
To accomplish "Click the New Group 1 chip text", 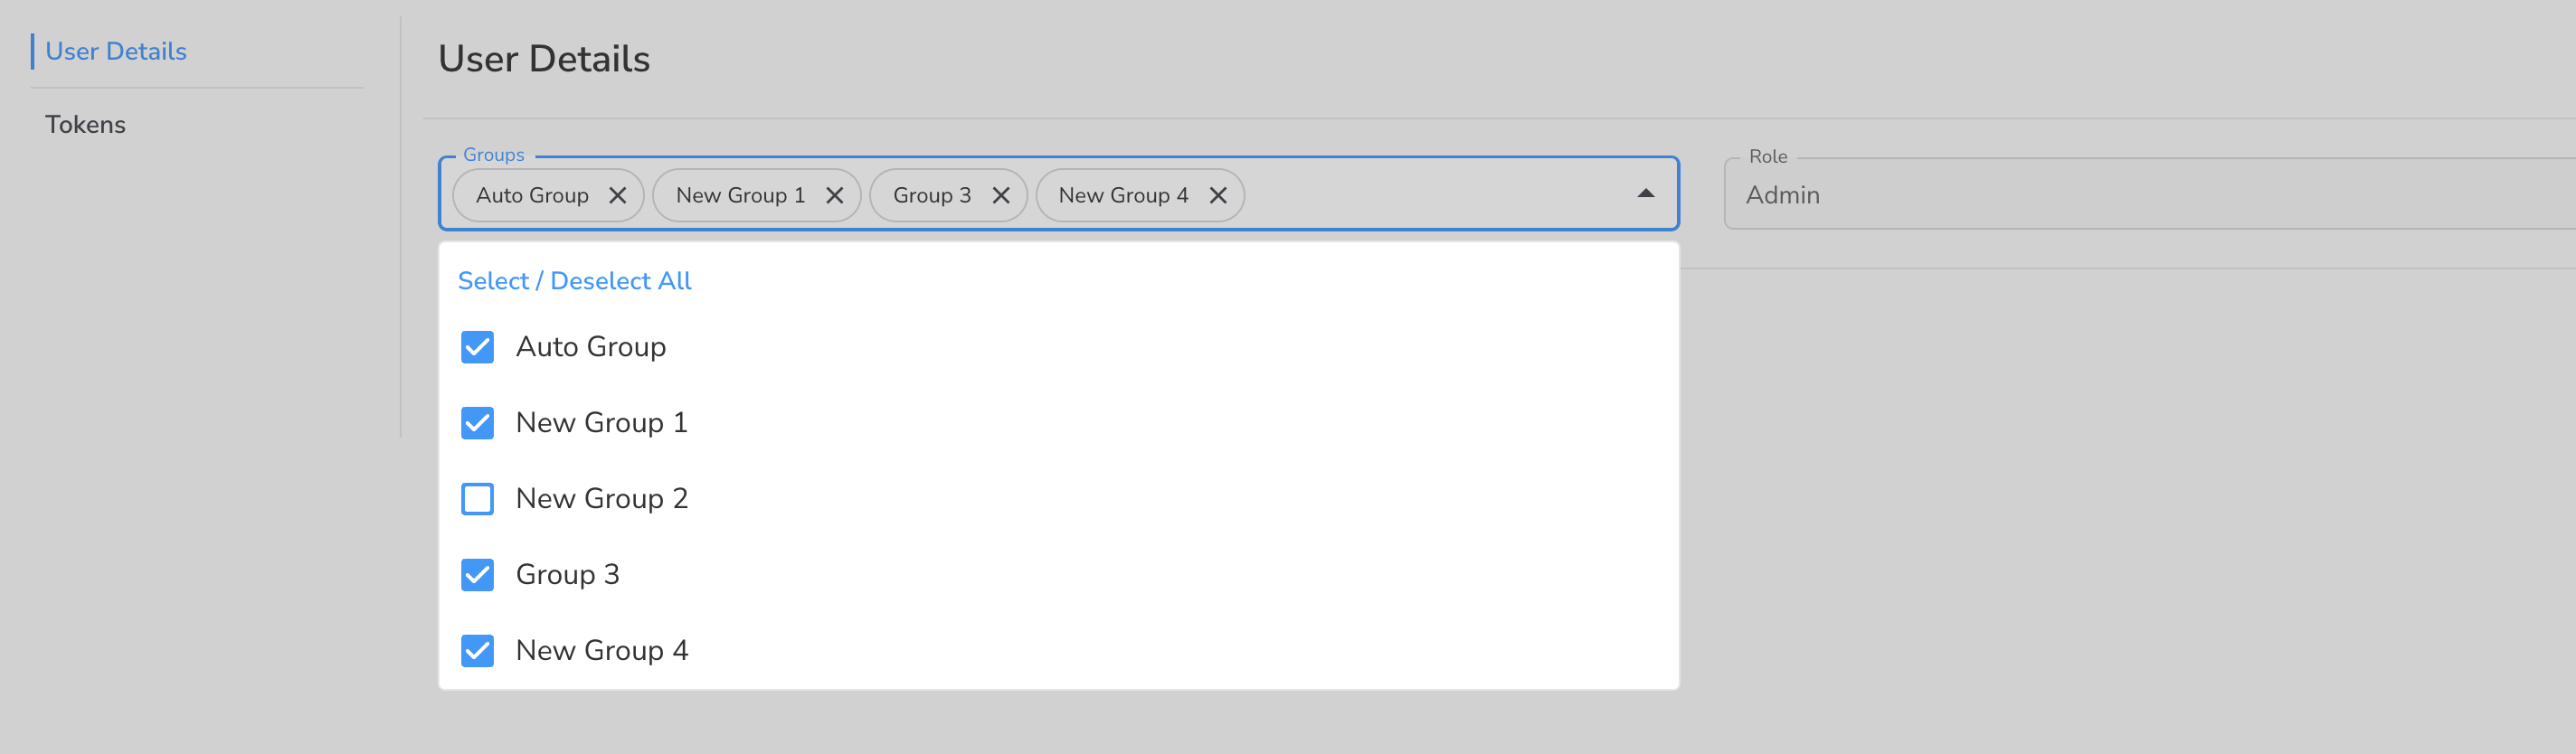I will point(741,195).
